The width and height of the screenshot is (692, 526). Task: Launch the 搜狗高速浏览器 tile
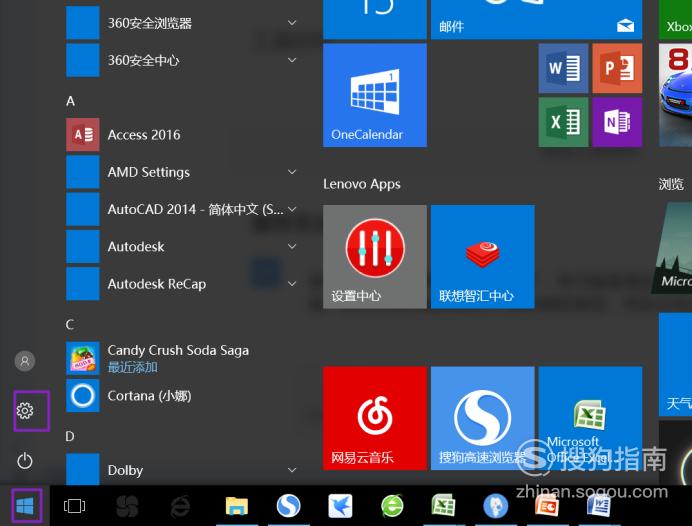coord(483,418)
